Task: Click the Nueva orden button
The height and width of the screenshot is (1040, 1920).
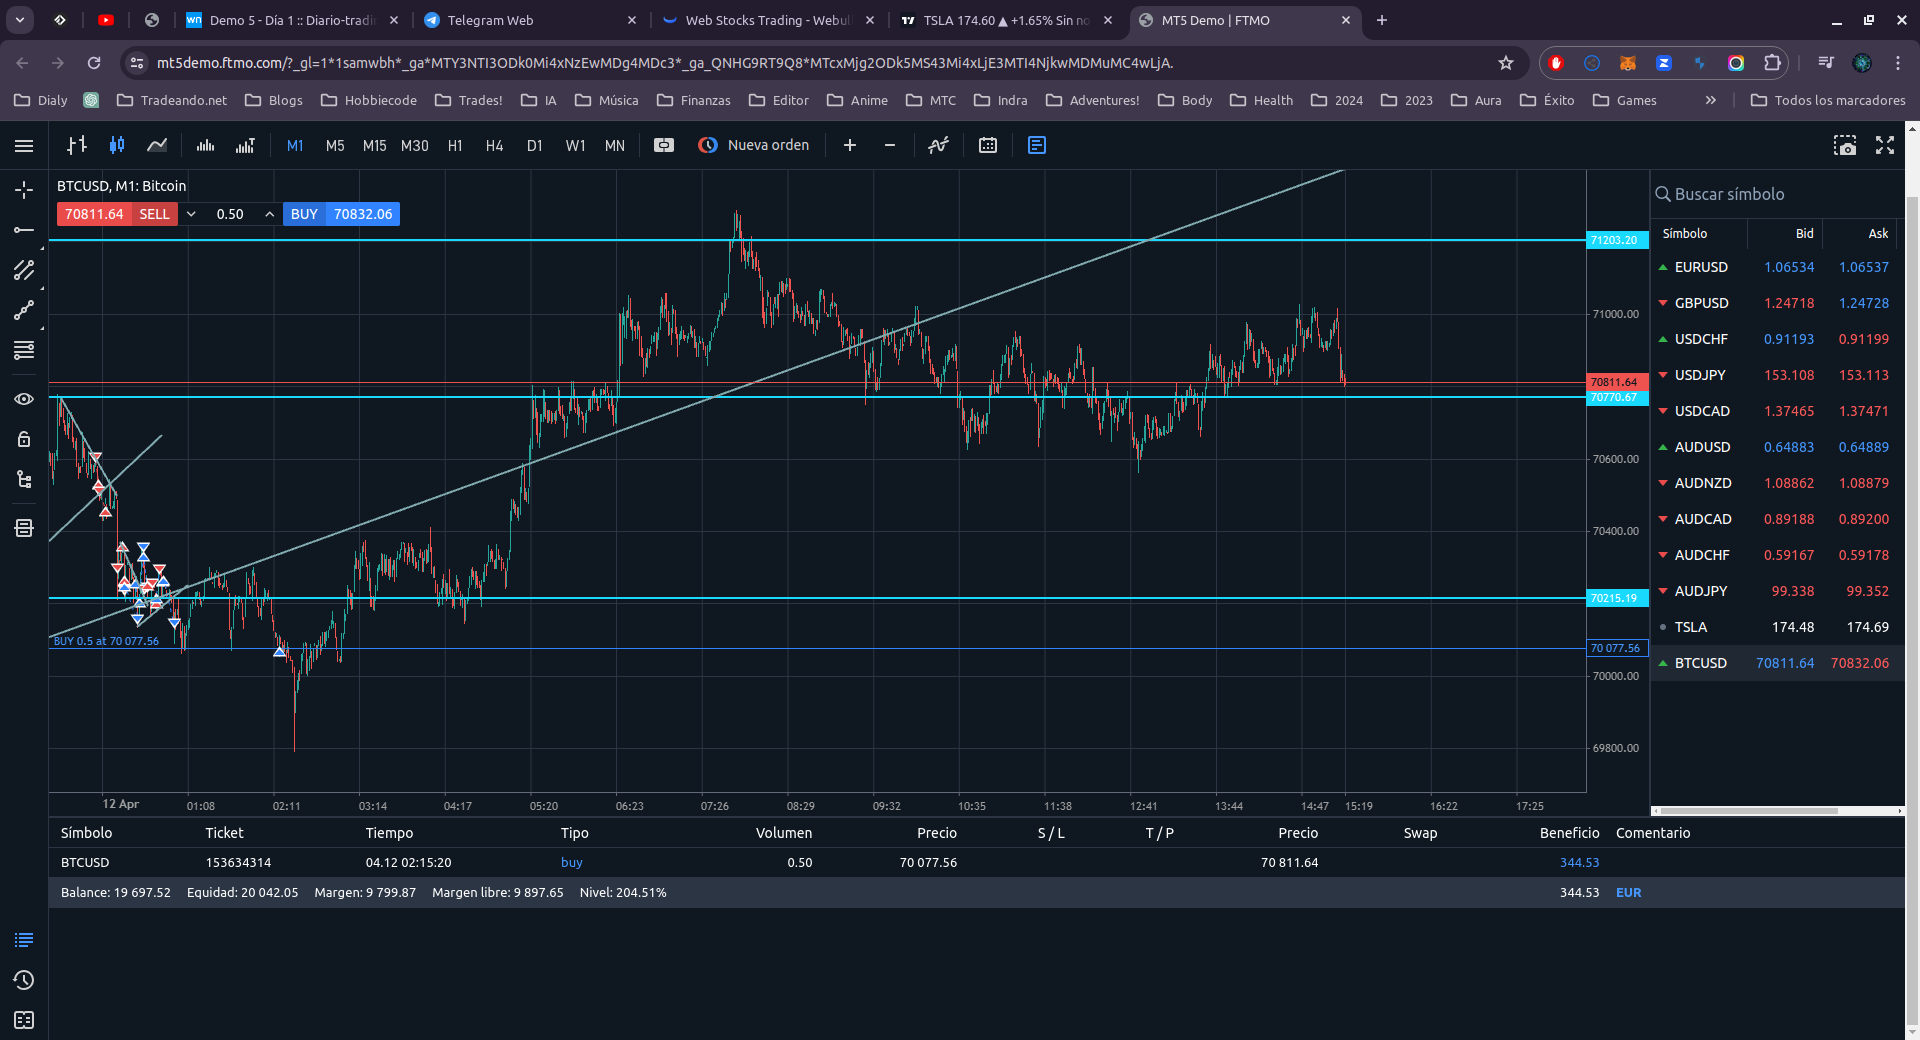Action: (754, 145)
